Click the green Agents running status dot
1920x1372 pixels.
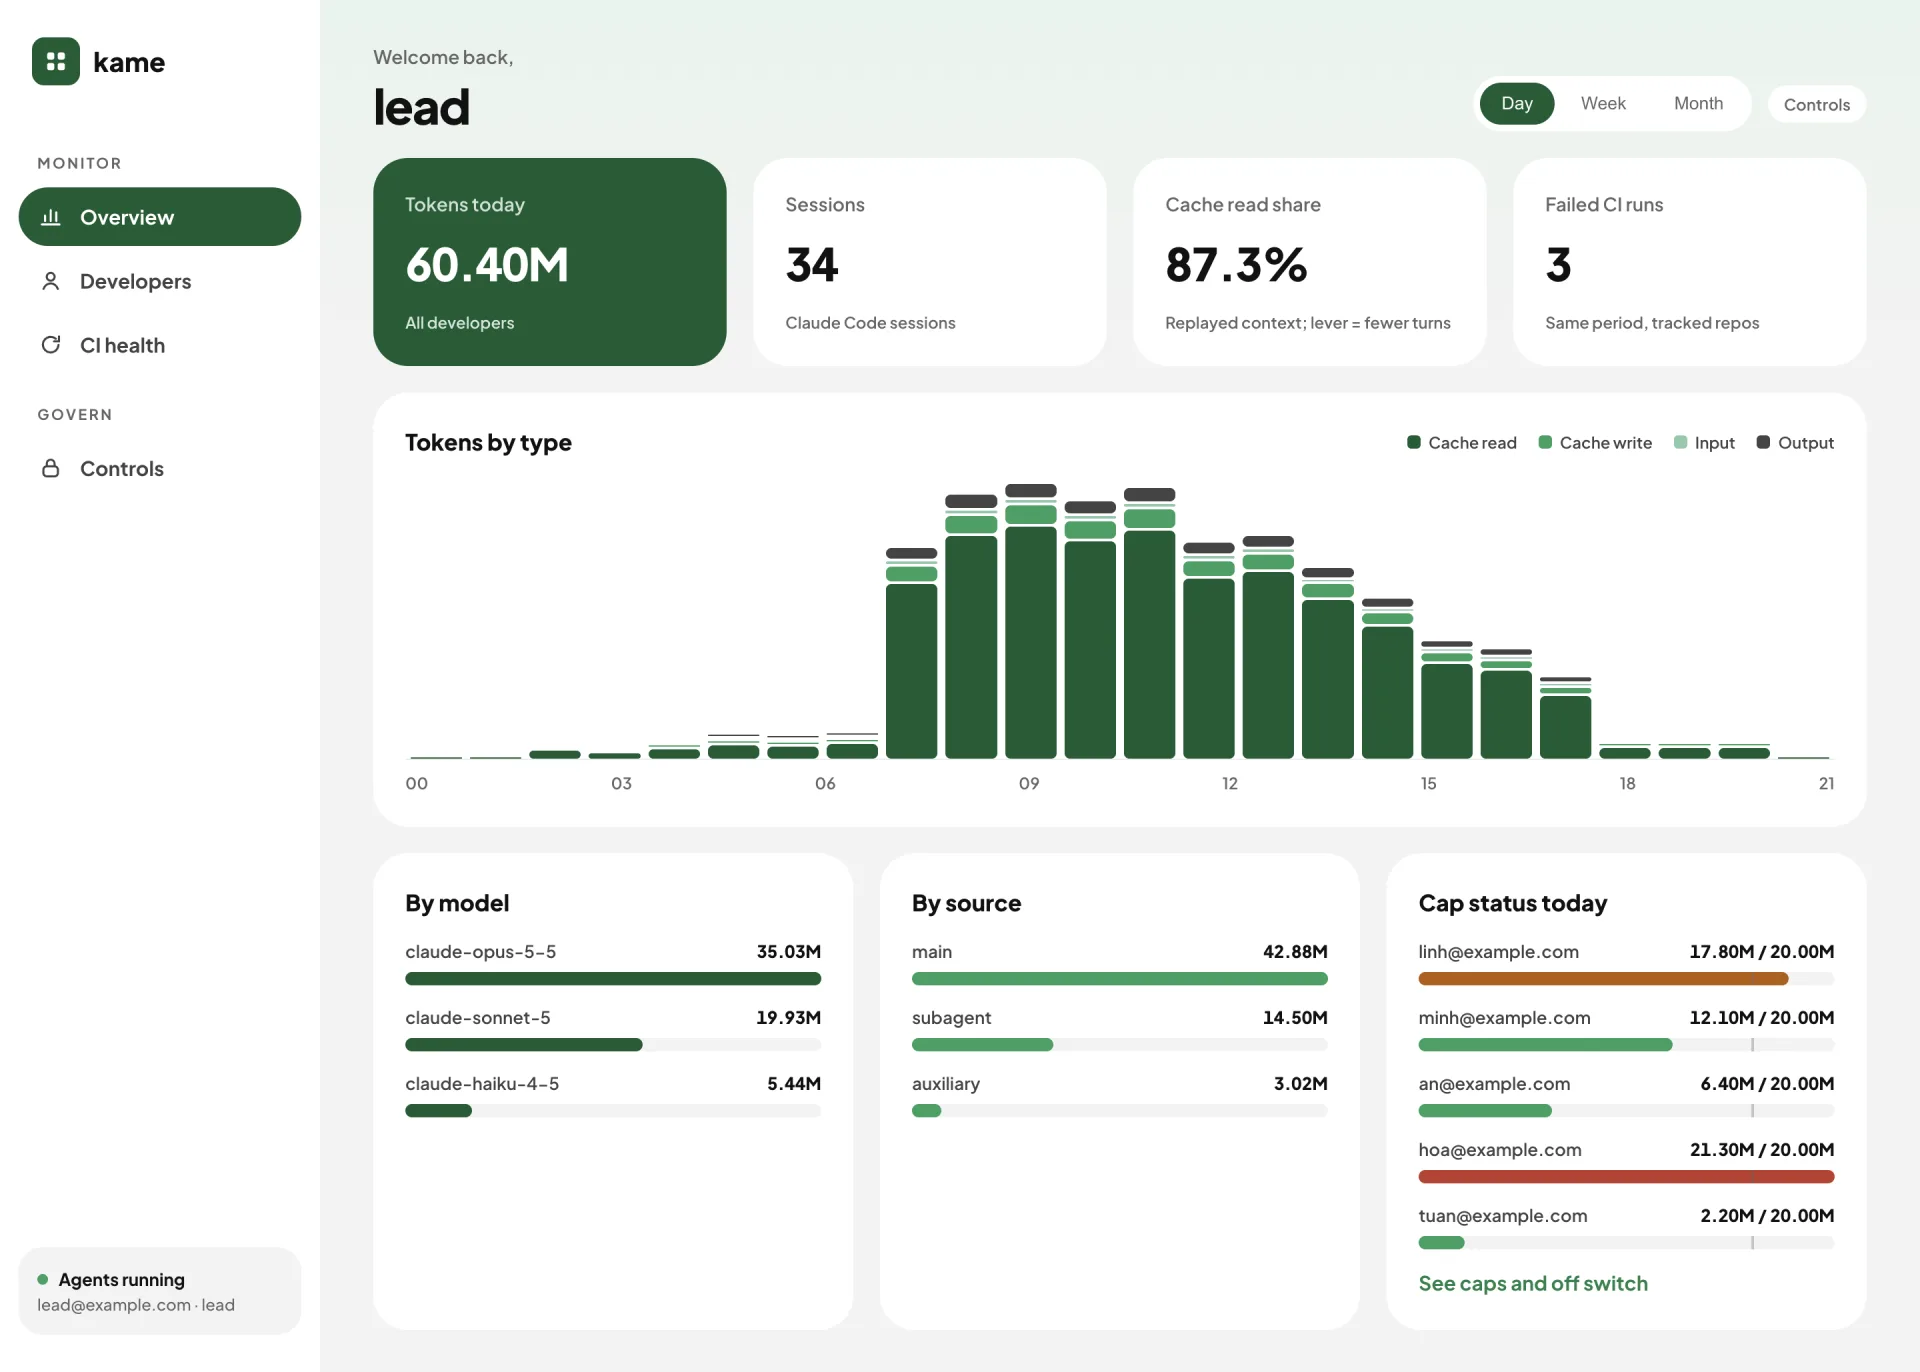[43, 1279]
